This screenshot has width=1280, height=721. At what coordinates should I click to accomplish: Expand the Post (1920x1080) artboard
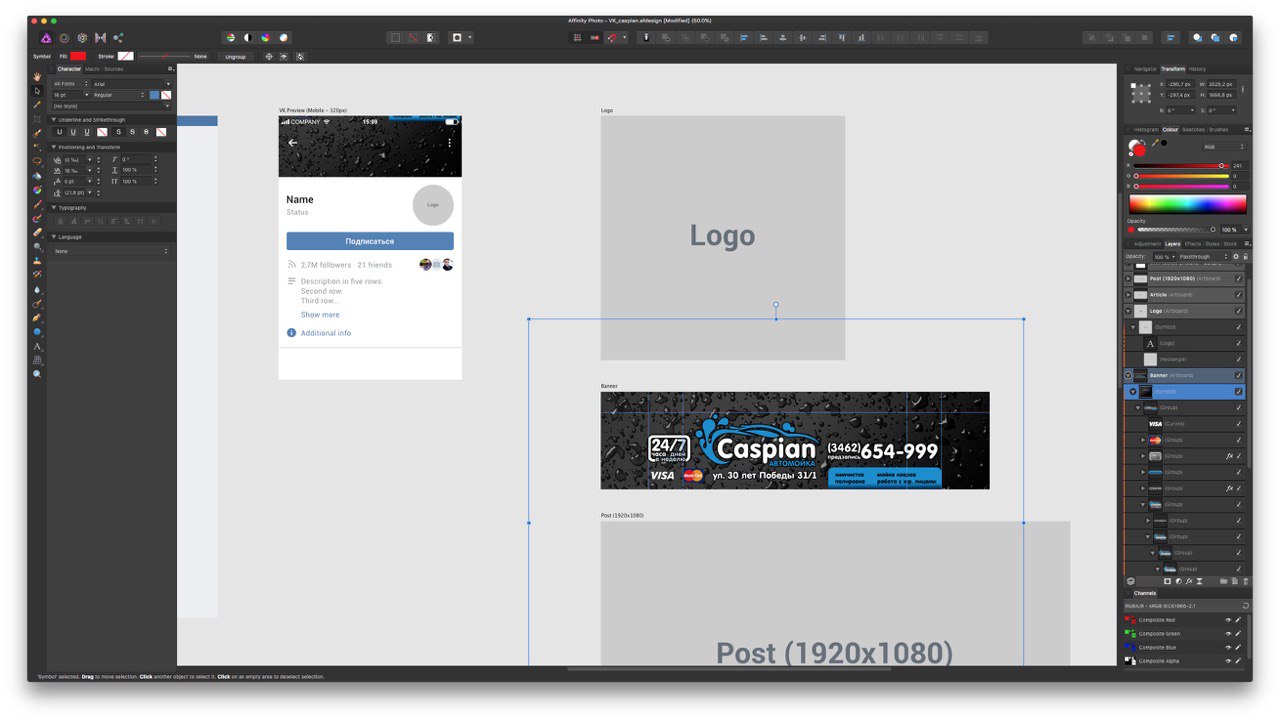[1129, 279]
